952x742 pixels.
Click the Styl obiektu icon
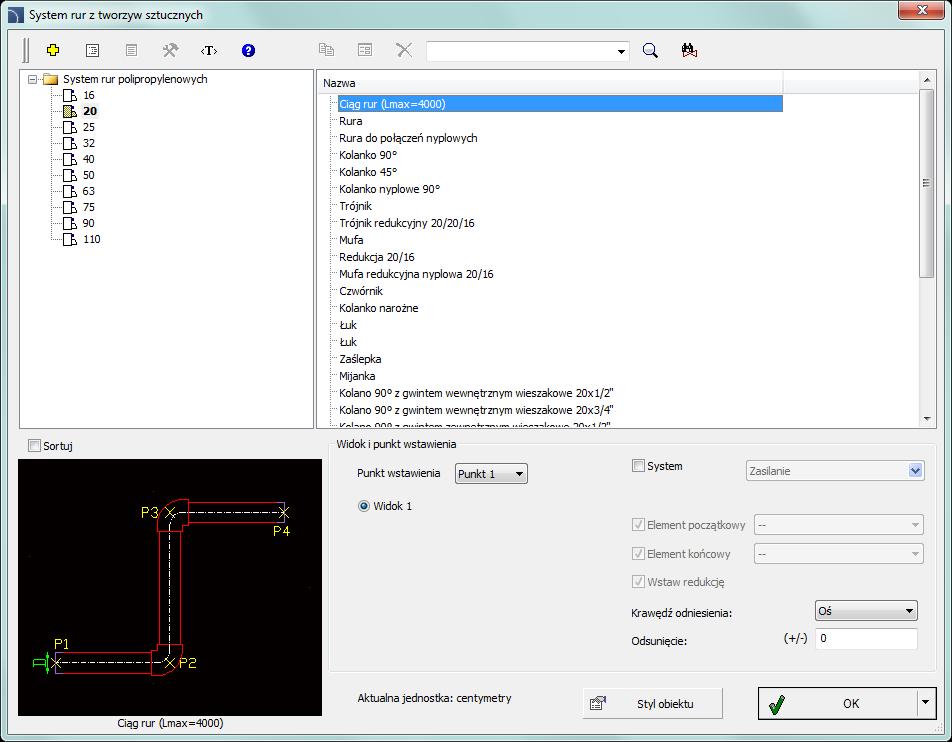point(598,703)
